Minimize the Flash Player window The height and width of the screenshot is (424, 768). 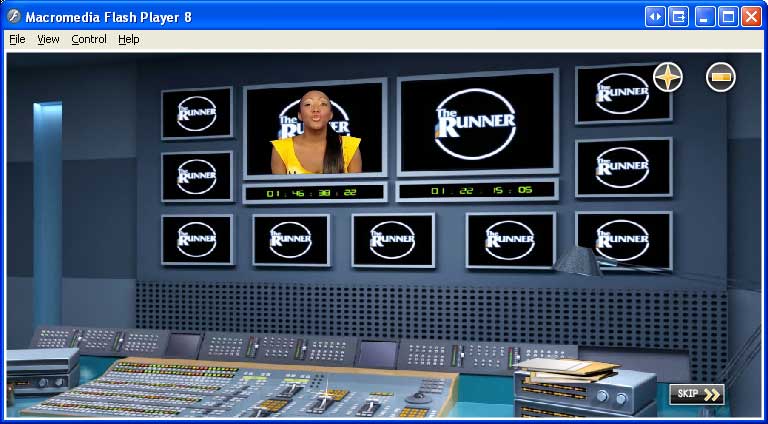click(704, 17)
